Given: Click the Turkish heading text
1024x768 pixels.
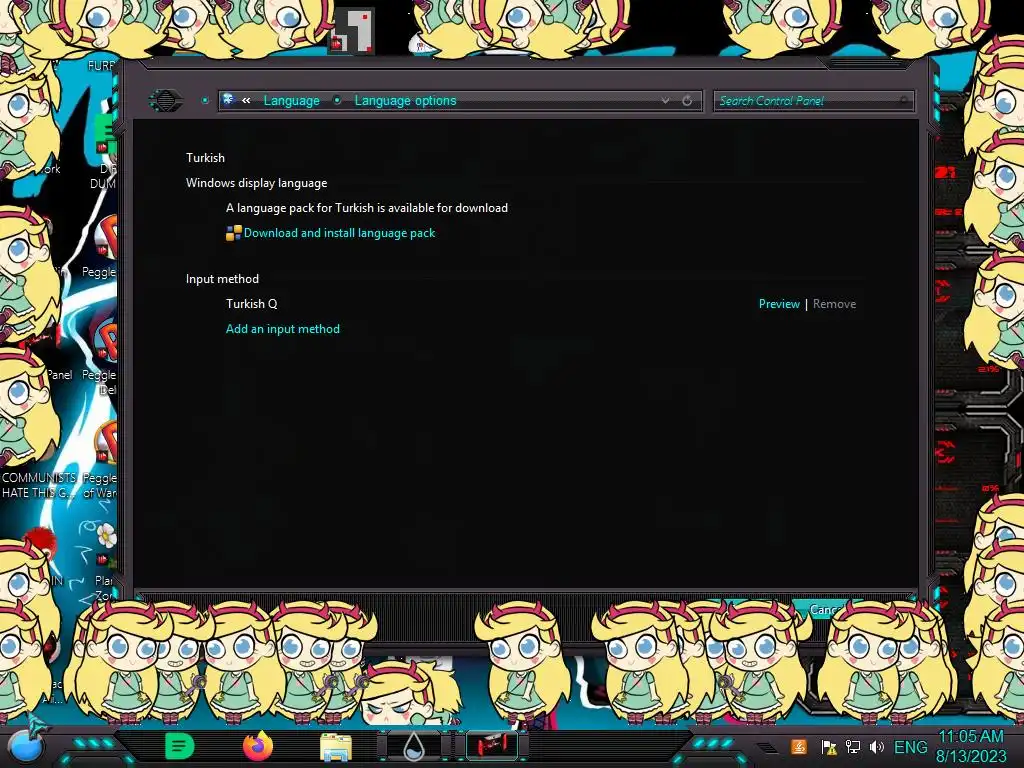Looking at the screenshot, I should click(x=205, y=157).
